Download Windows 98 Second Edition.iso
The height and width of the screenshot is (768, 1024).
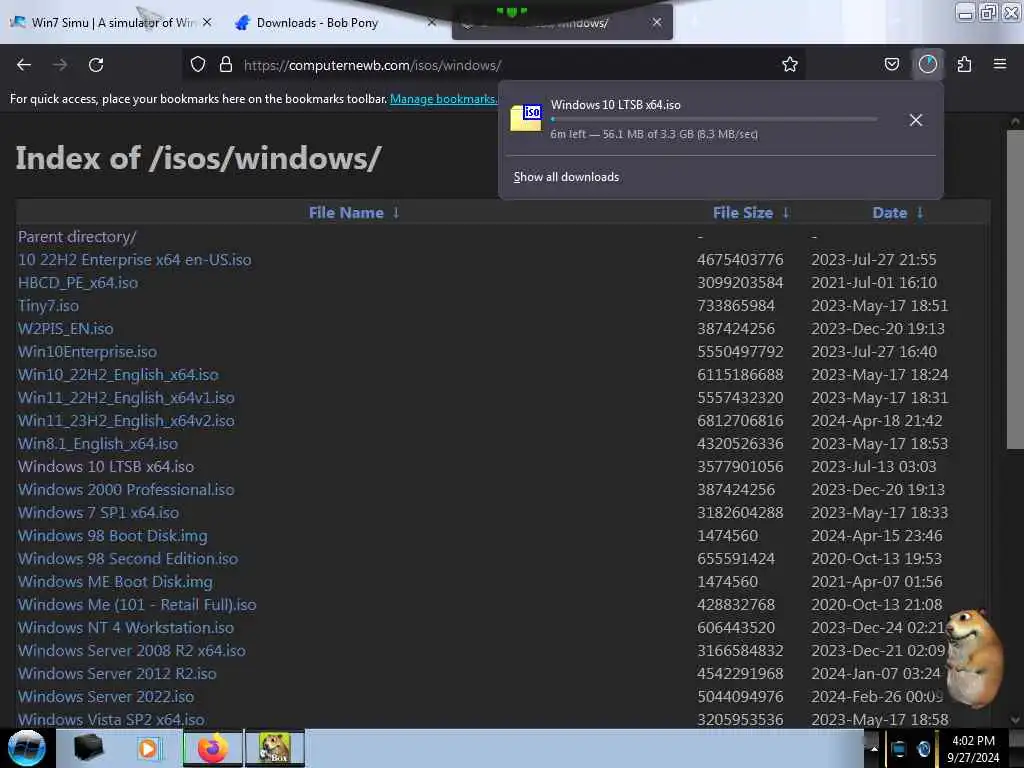tap(128, 558)
